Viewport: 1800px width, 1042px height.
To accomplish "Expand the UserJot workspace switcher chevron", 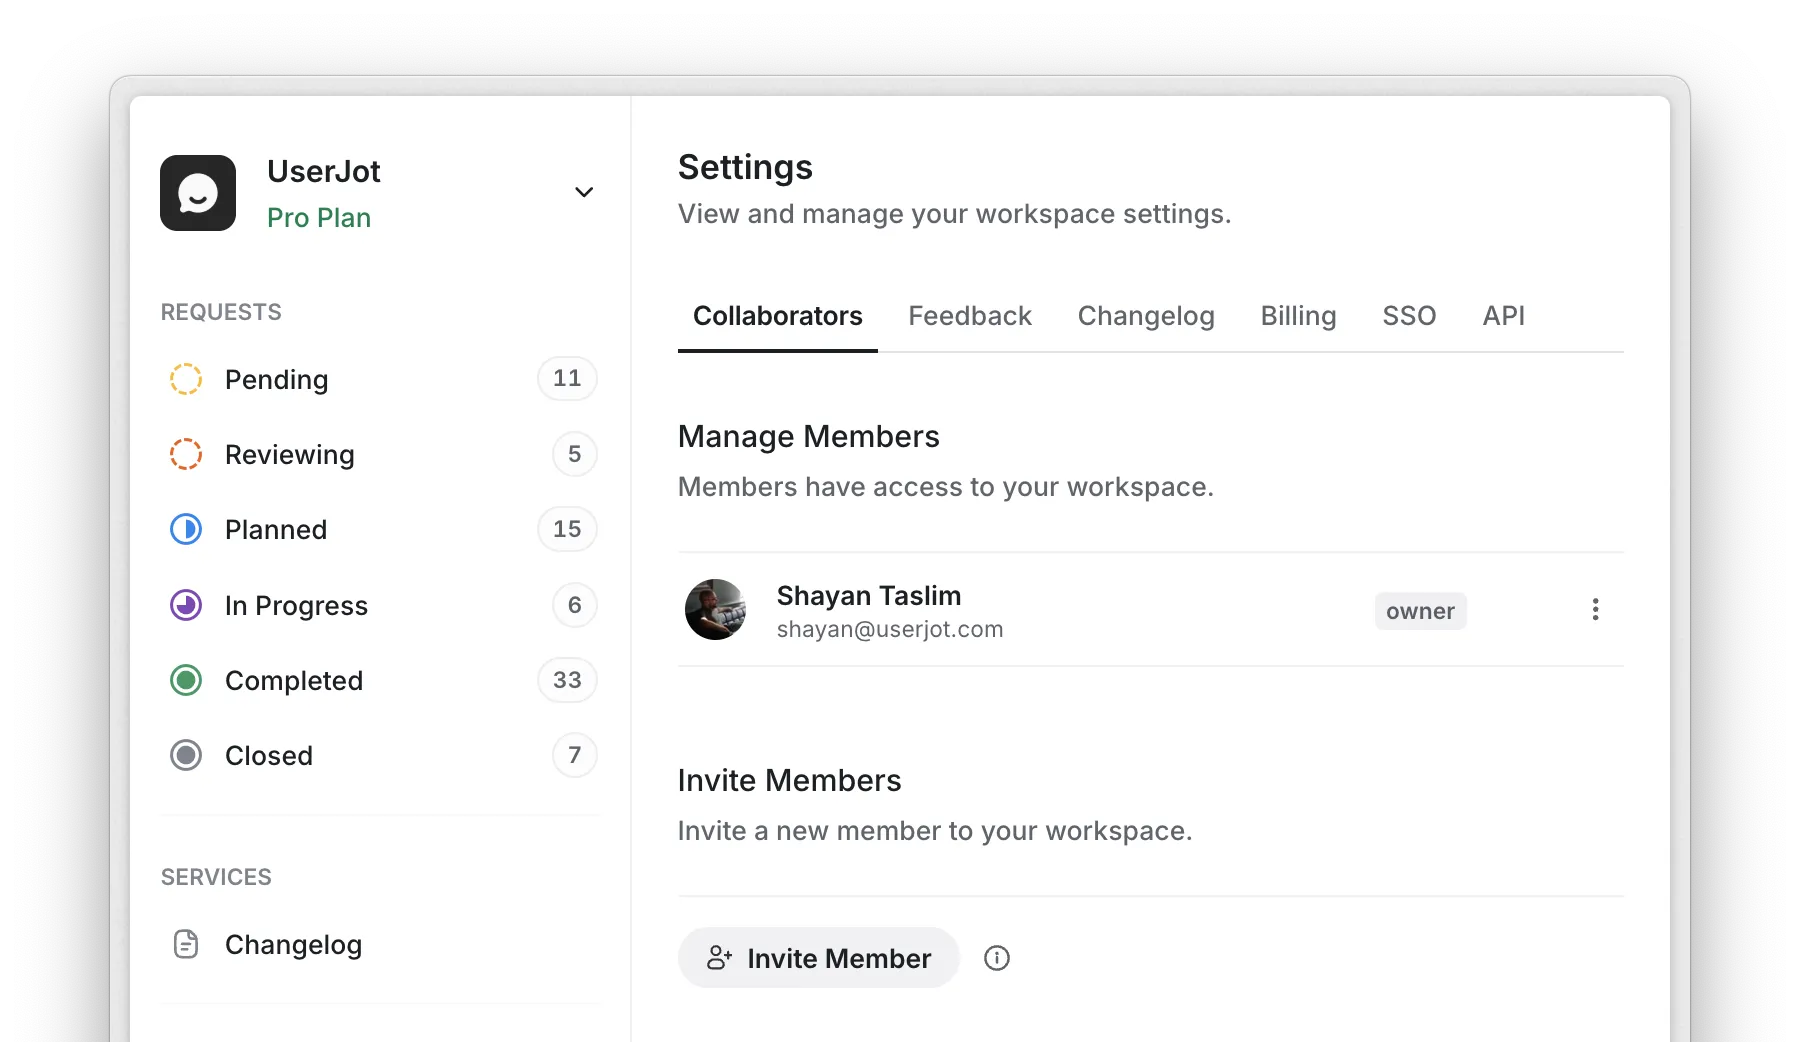I will pos(584,192).
